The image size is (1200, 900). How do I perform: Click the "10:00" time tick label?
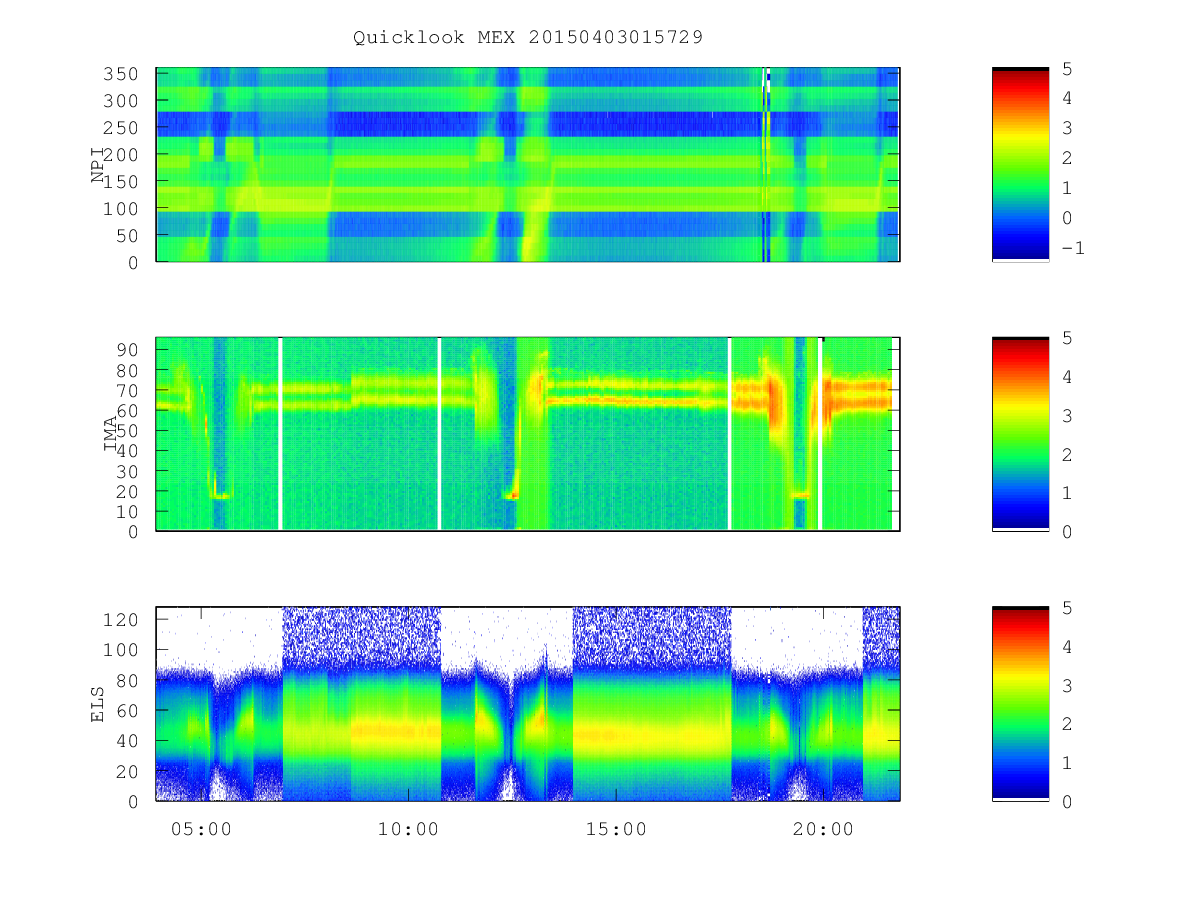408,828
